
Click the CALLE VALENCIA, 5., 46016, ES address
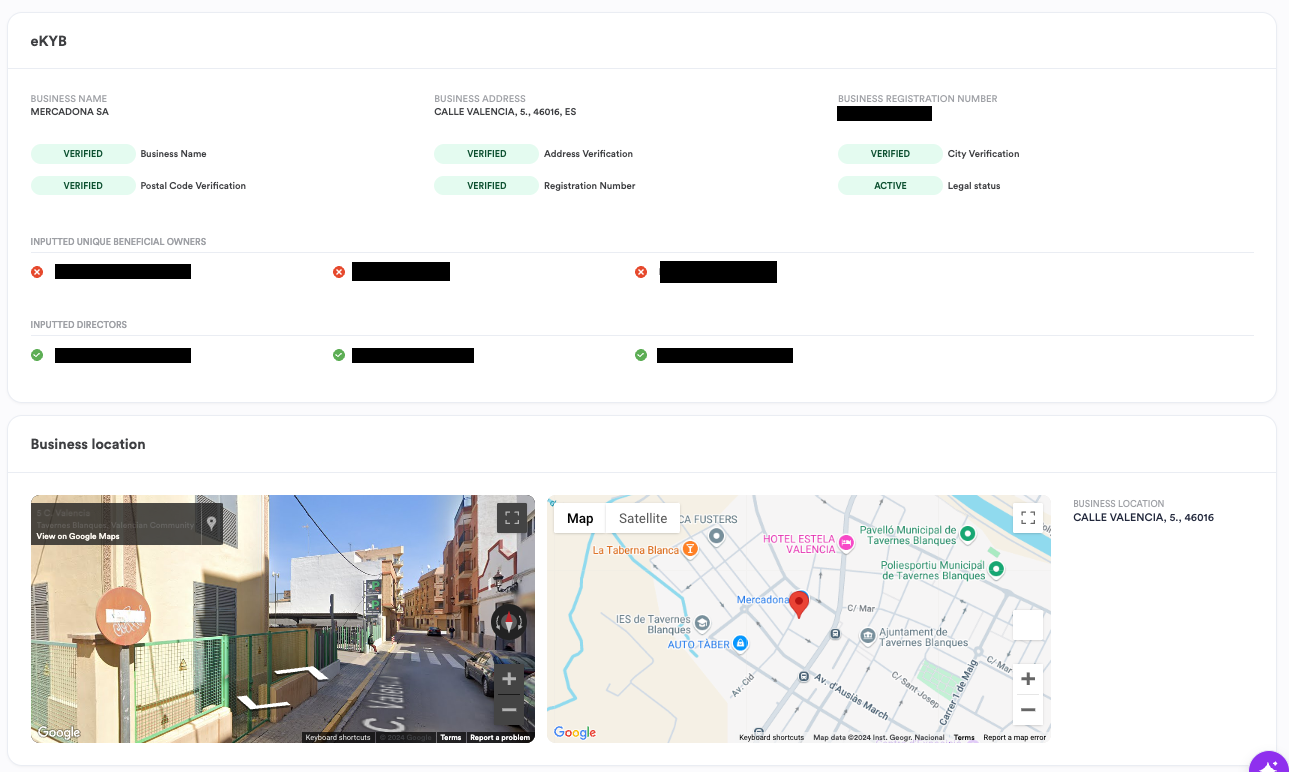(505, 112)
